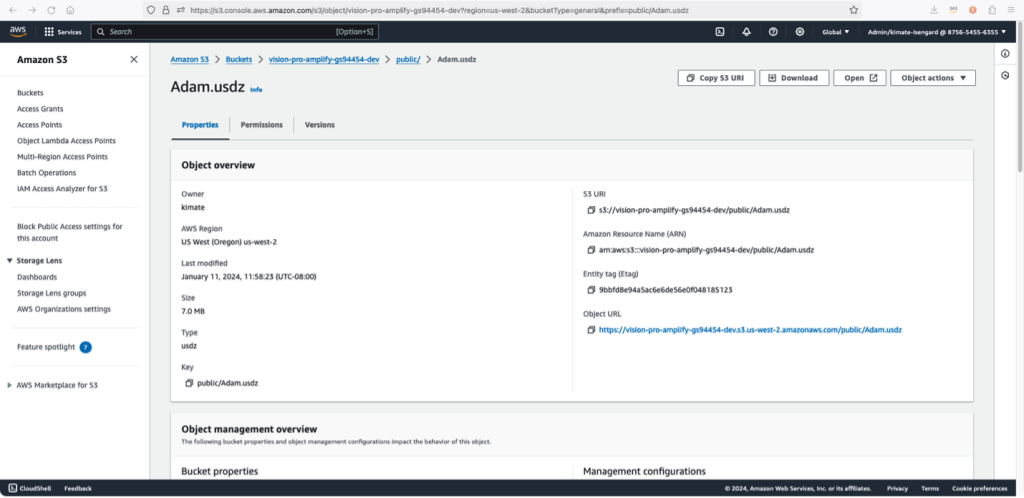Select Access Points in sidebar
The image size is (1024, 498).
(x=39, y=125)
